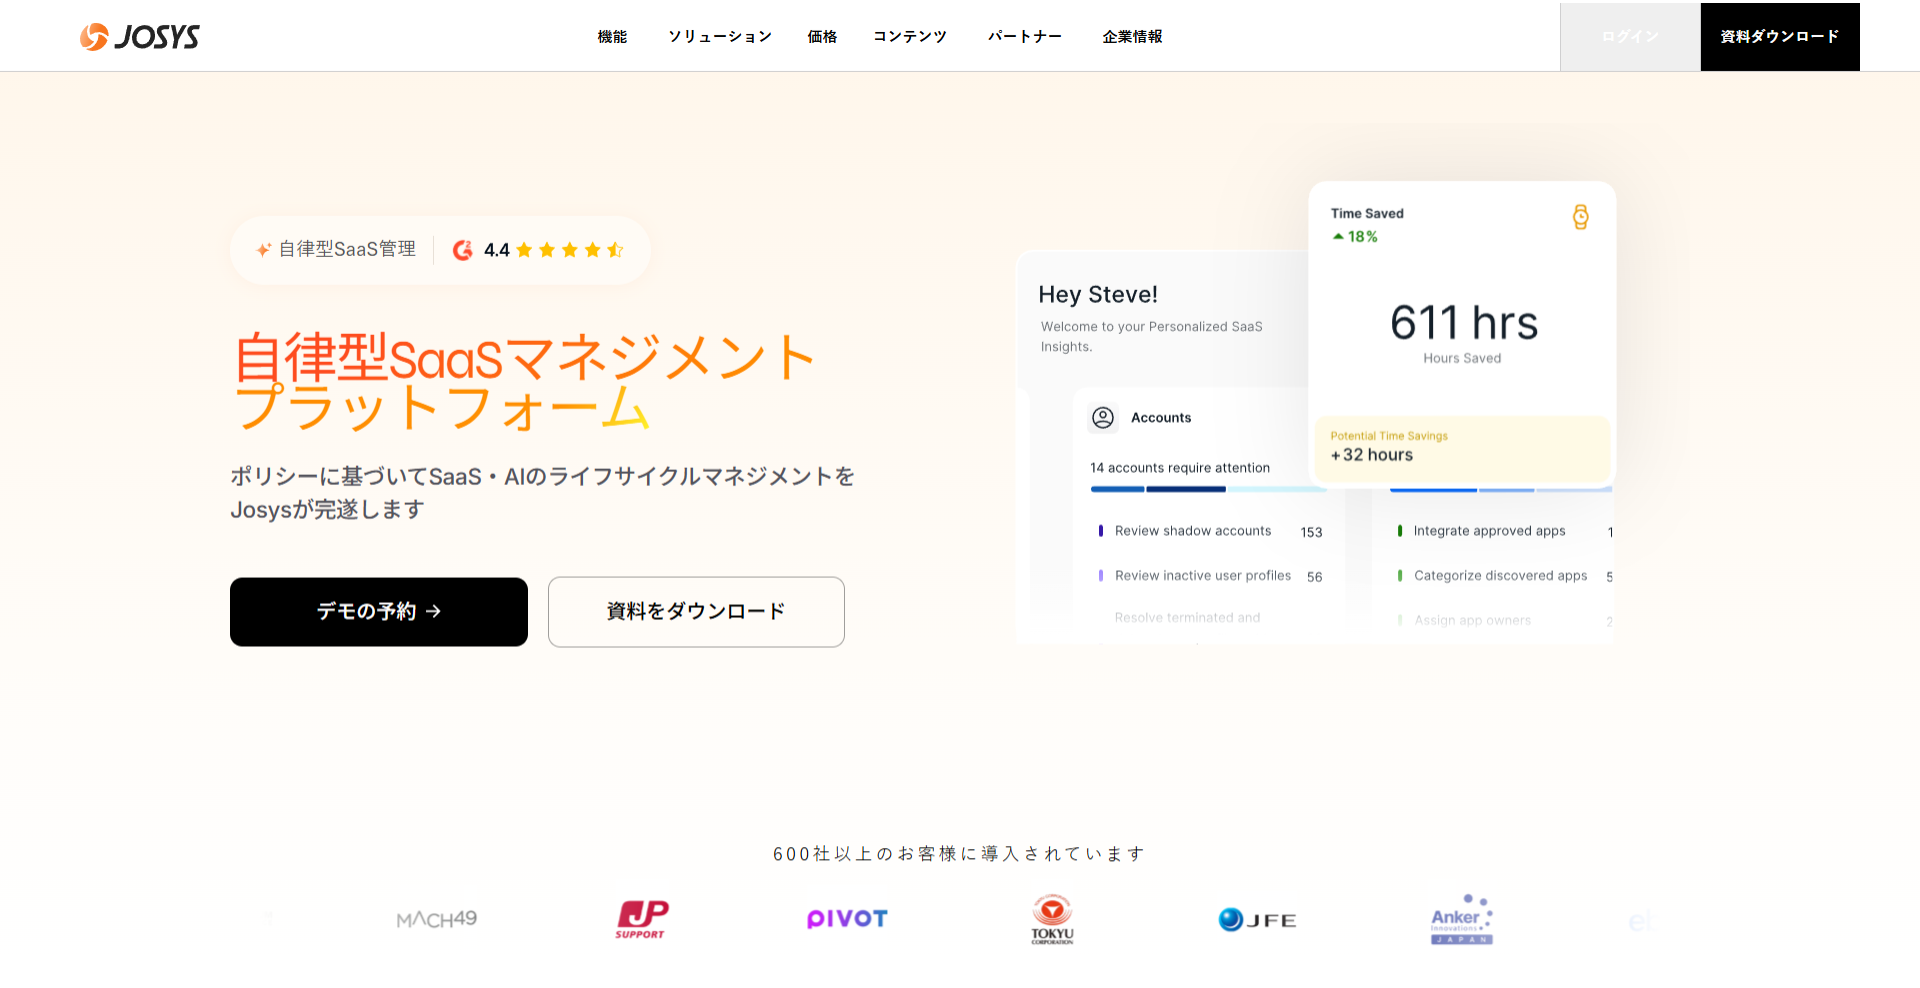Click the Categorize discovered apps row
This screenshot has width=1920, height=988.
click(1504, 576)
